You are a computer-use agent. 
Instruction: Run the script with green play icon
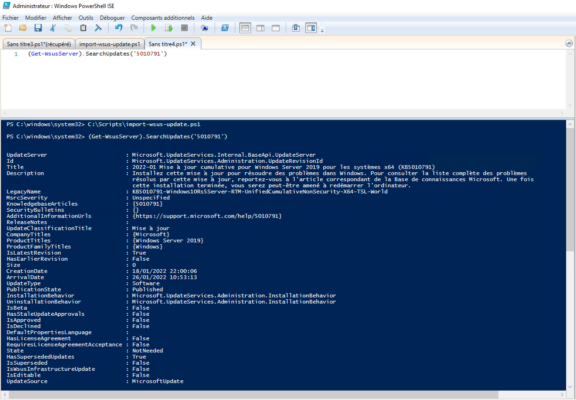click(x=154, y=28)
